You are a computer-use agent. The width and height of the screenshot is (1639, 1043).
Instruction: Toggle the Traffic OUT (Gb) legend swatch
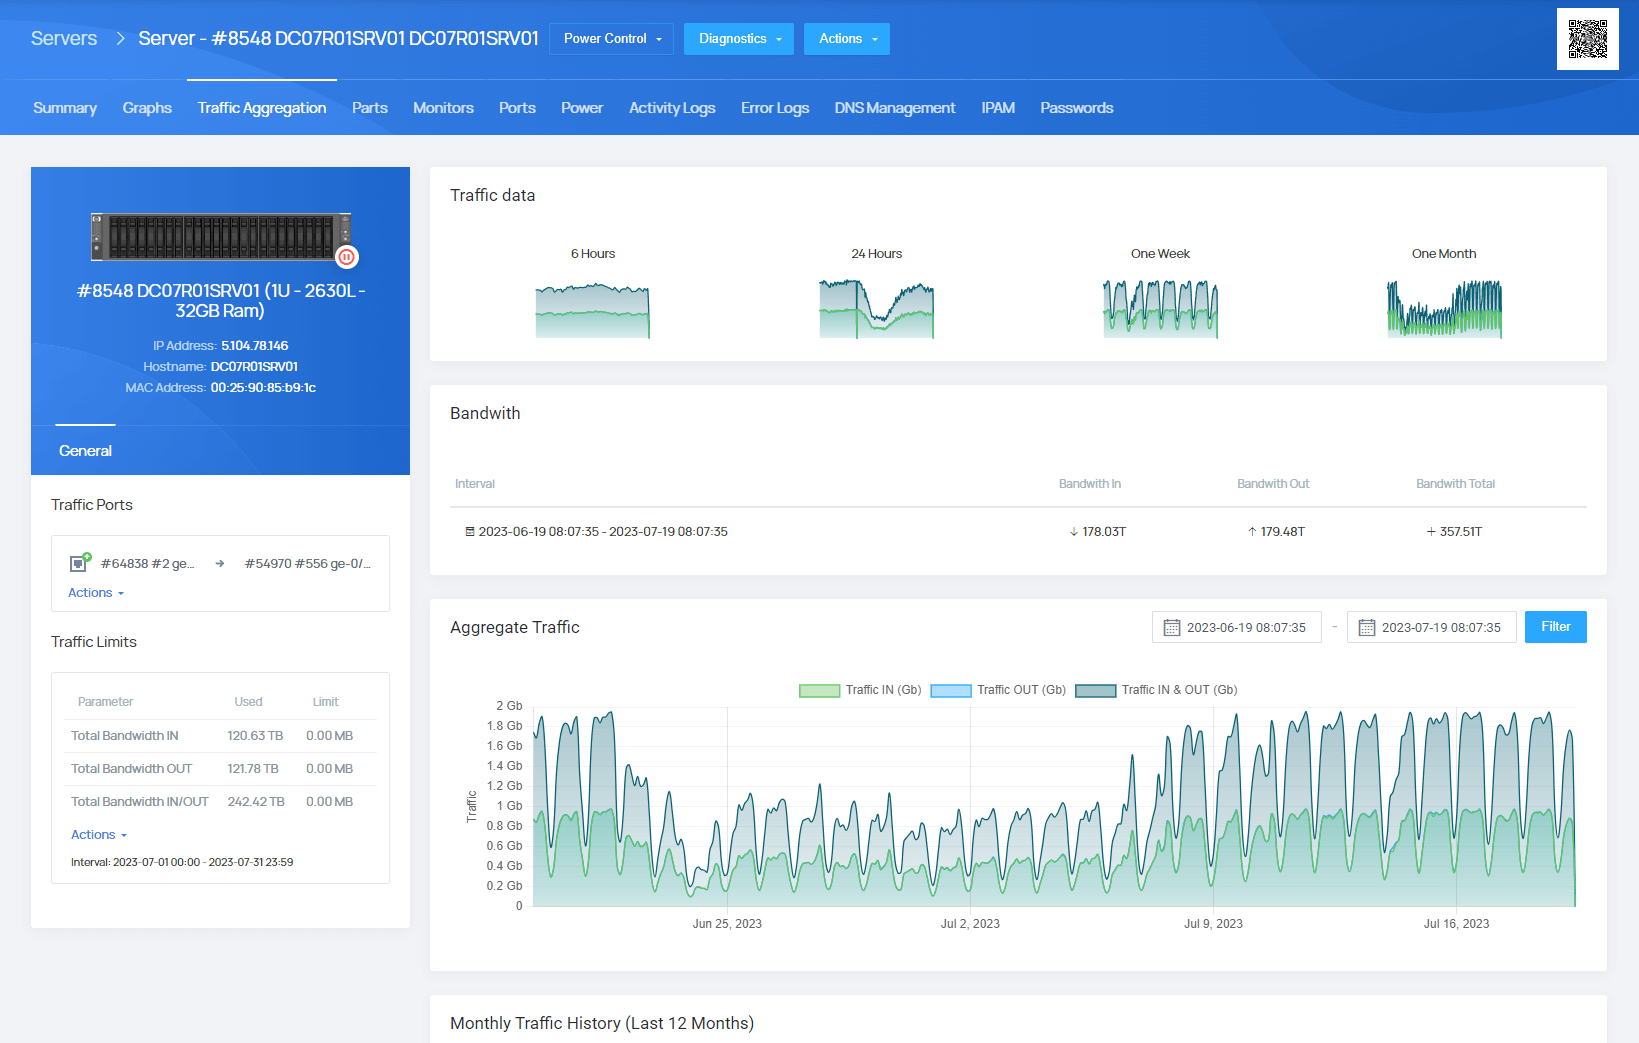pos(951,690)
